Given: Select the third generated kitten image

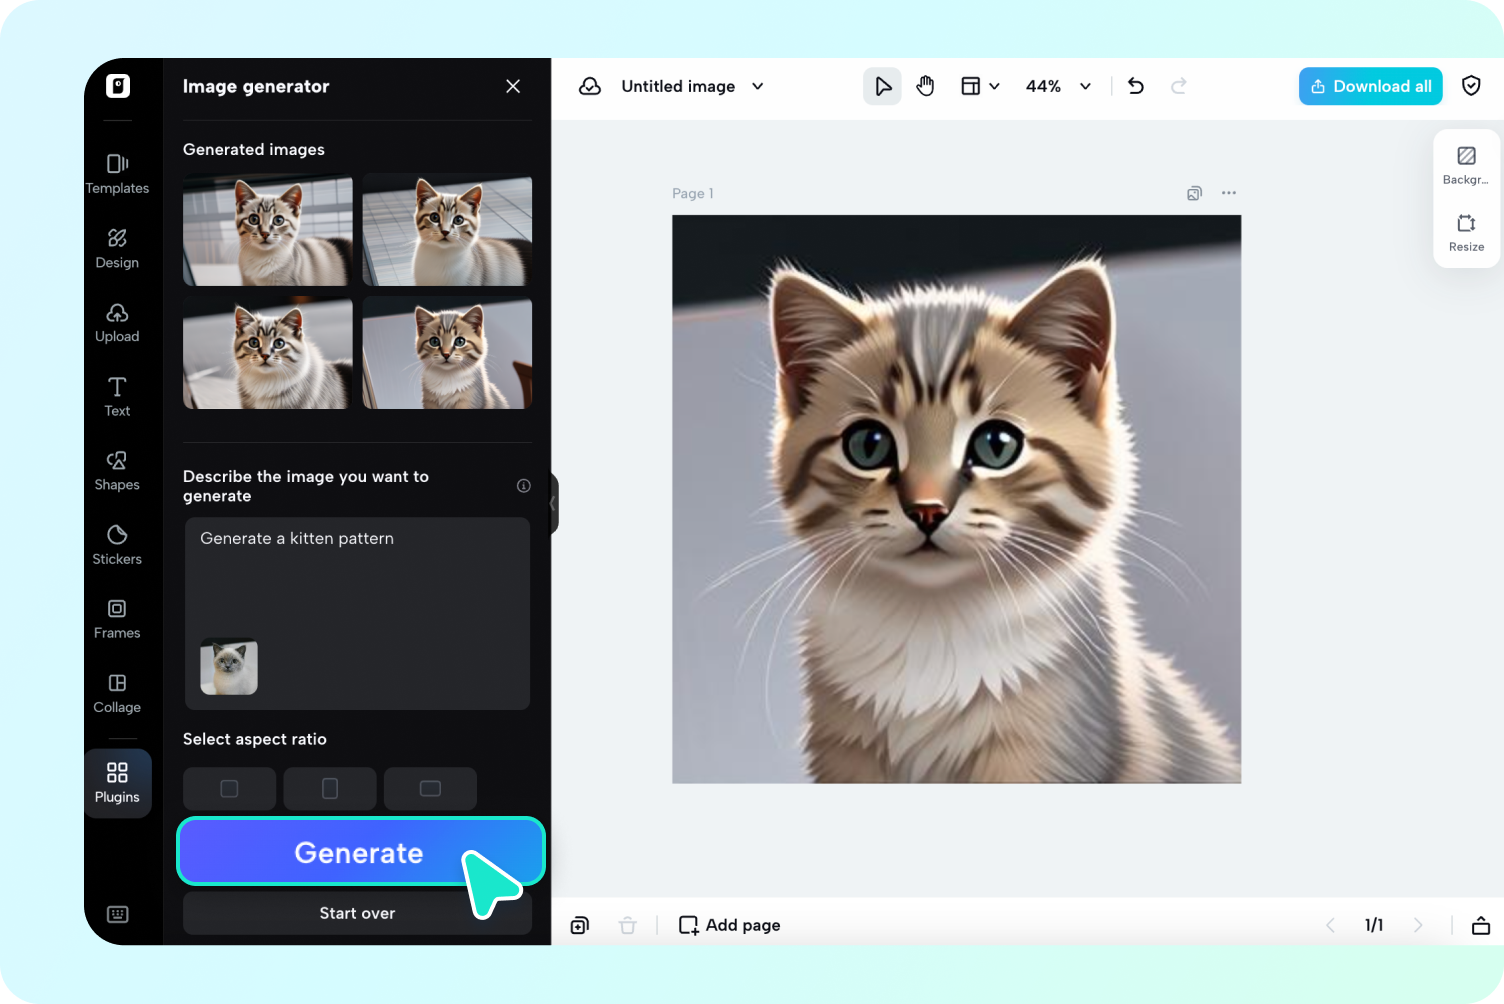Looking at the screenshot, I should 268,352.
